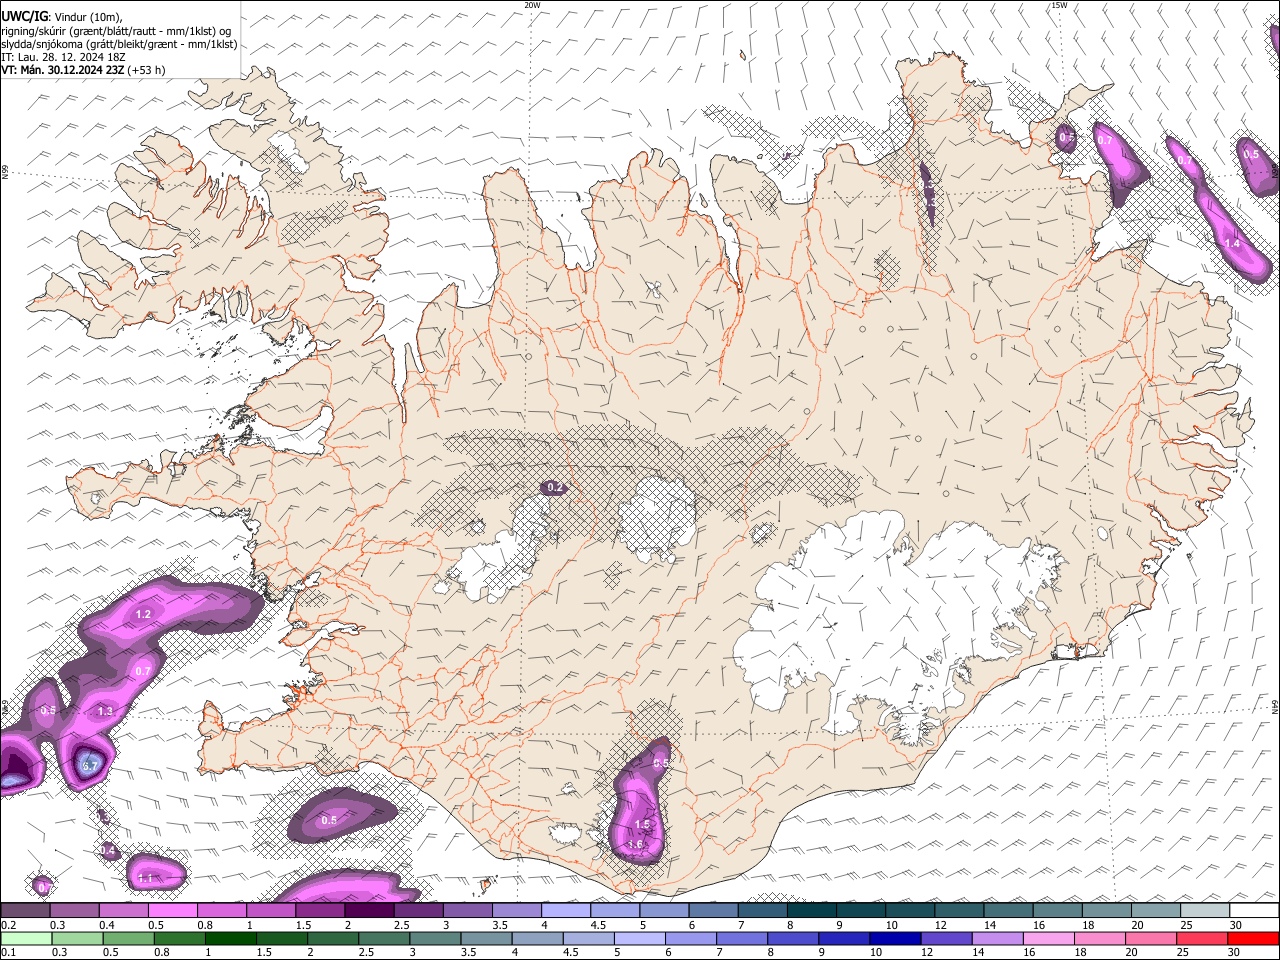Click the '0.4' value on the small southwest patch
The image size is (1280, 960).
click(109, 850)
